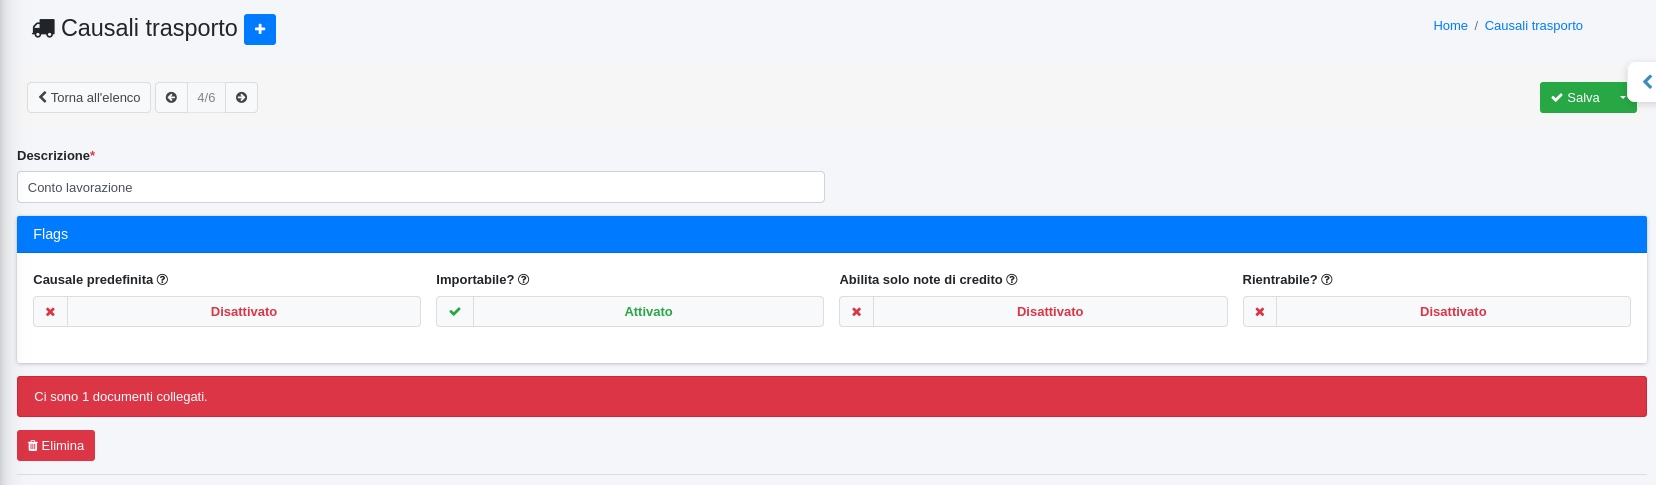
Task: Expand the right side panel chevron
Action: tap(1646, 82)
